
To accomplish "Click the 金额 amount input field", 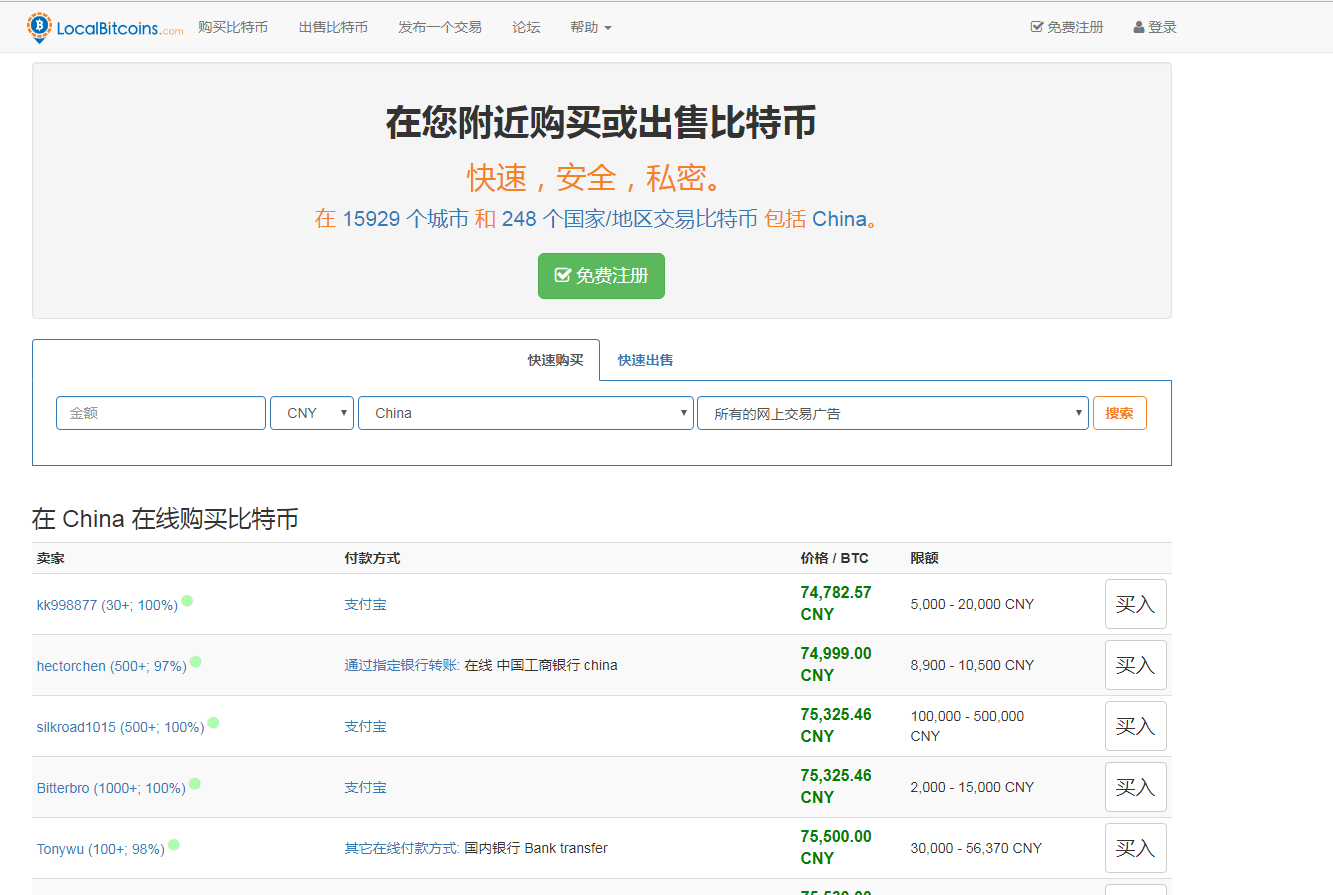I will pyautogui.click(x=160, y=412).
